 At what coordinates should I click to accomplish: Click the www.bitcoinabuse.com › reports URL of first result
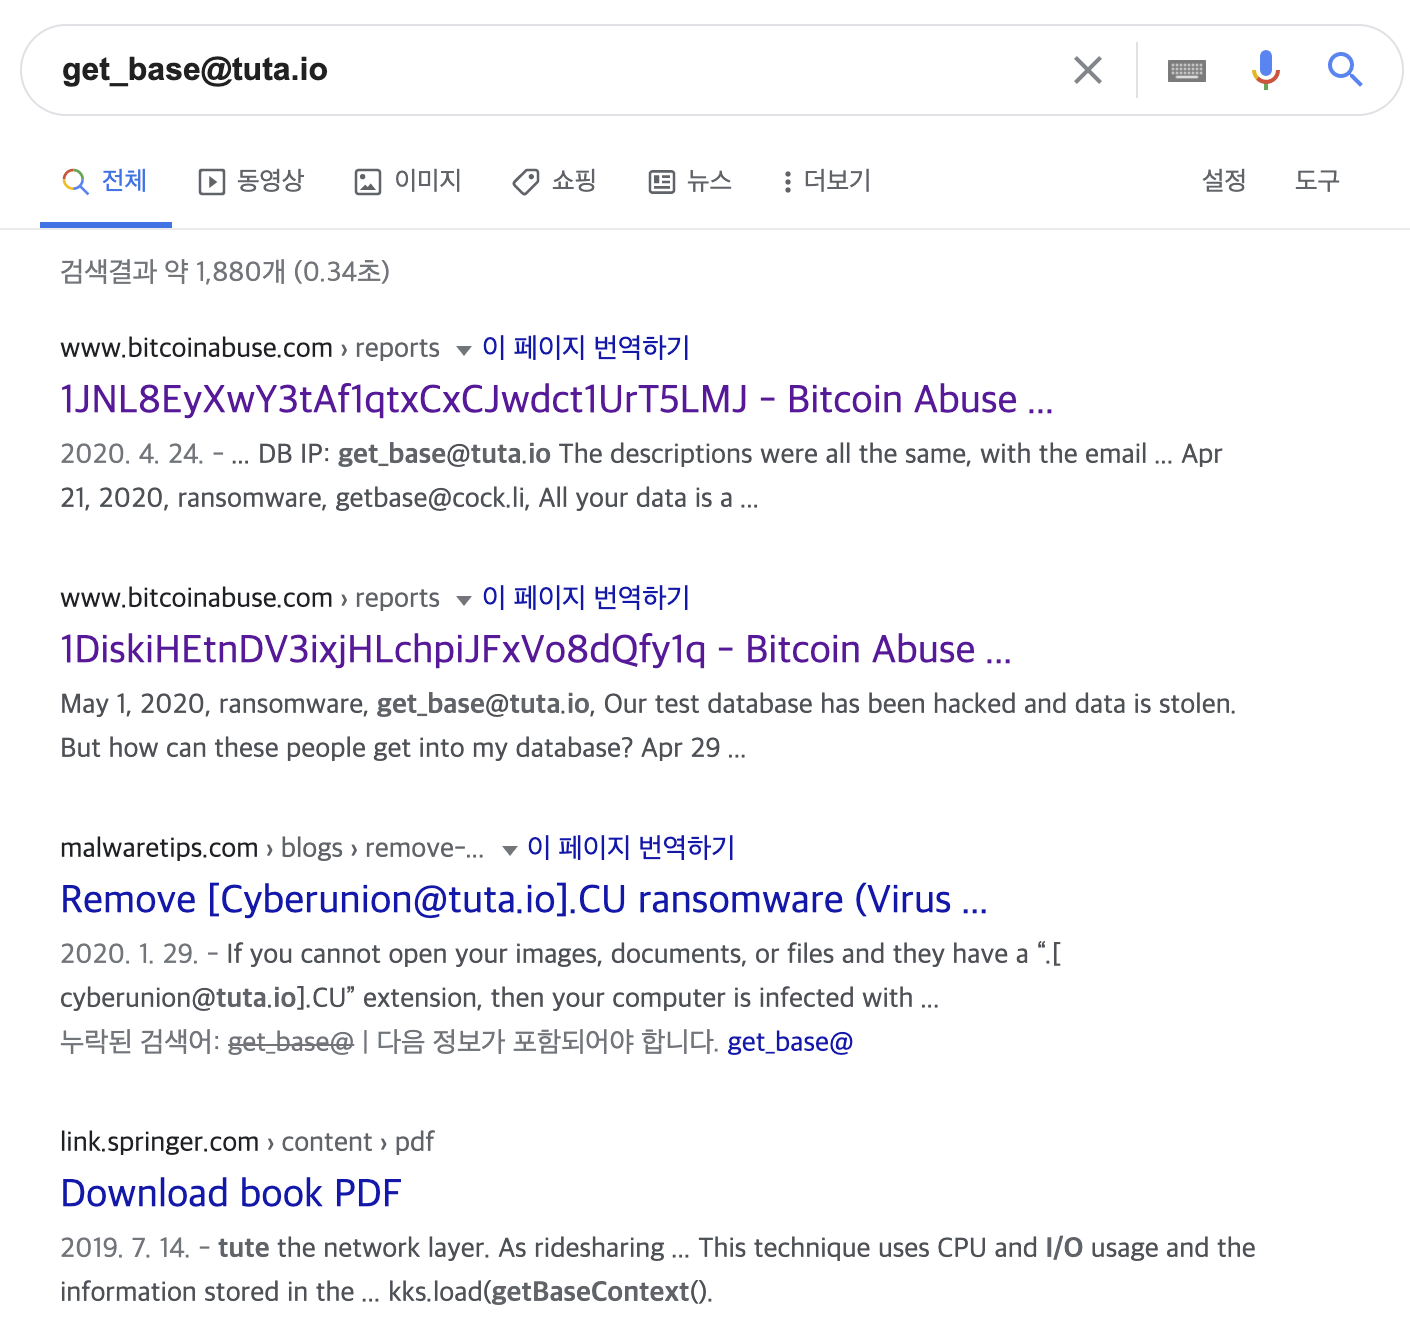[250, 348]
